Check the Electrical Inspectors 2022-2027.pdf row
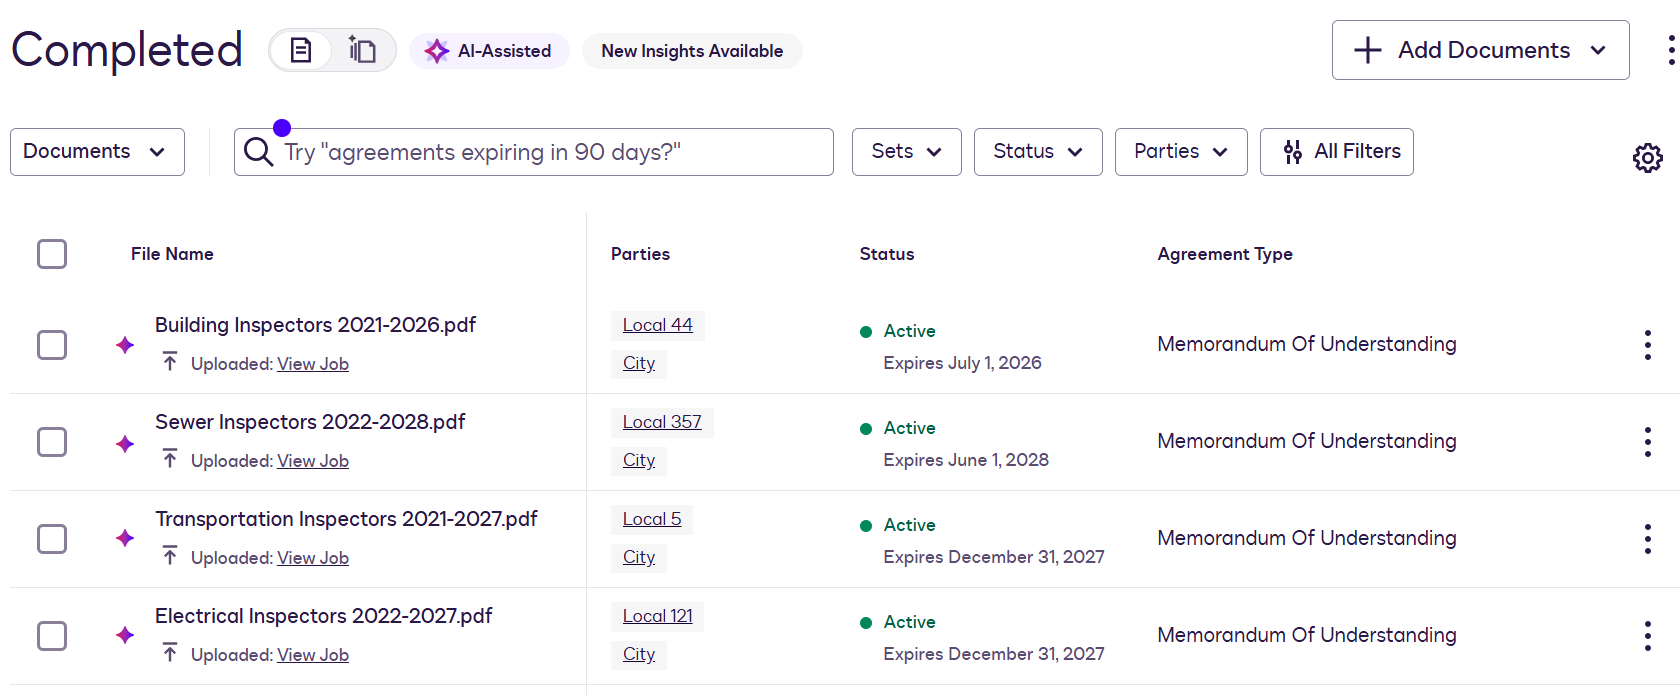The height and width of the screenshot is (695, 1680). click(x=52, y=636)
